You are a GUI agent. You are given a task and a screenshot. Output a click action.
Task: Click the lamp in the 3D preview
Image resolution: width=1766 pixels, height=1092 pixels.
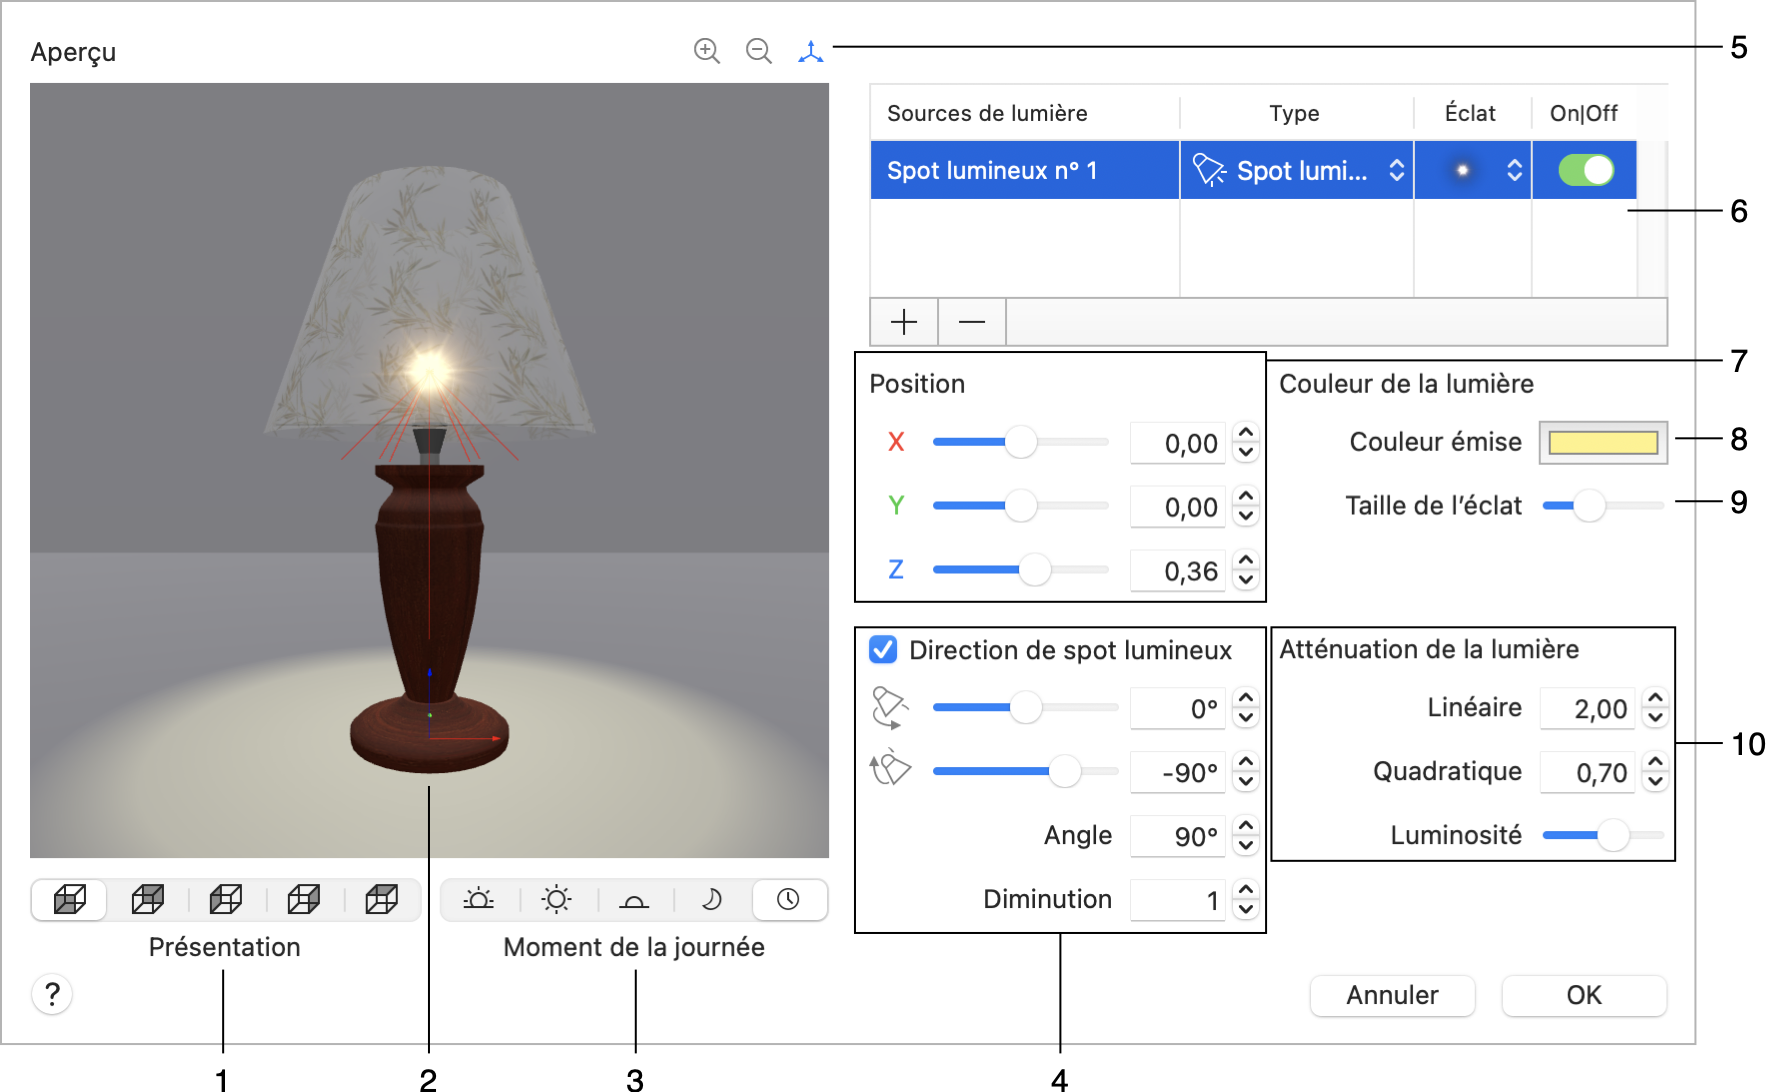coord(430,470)
